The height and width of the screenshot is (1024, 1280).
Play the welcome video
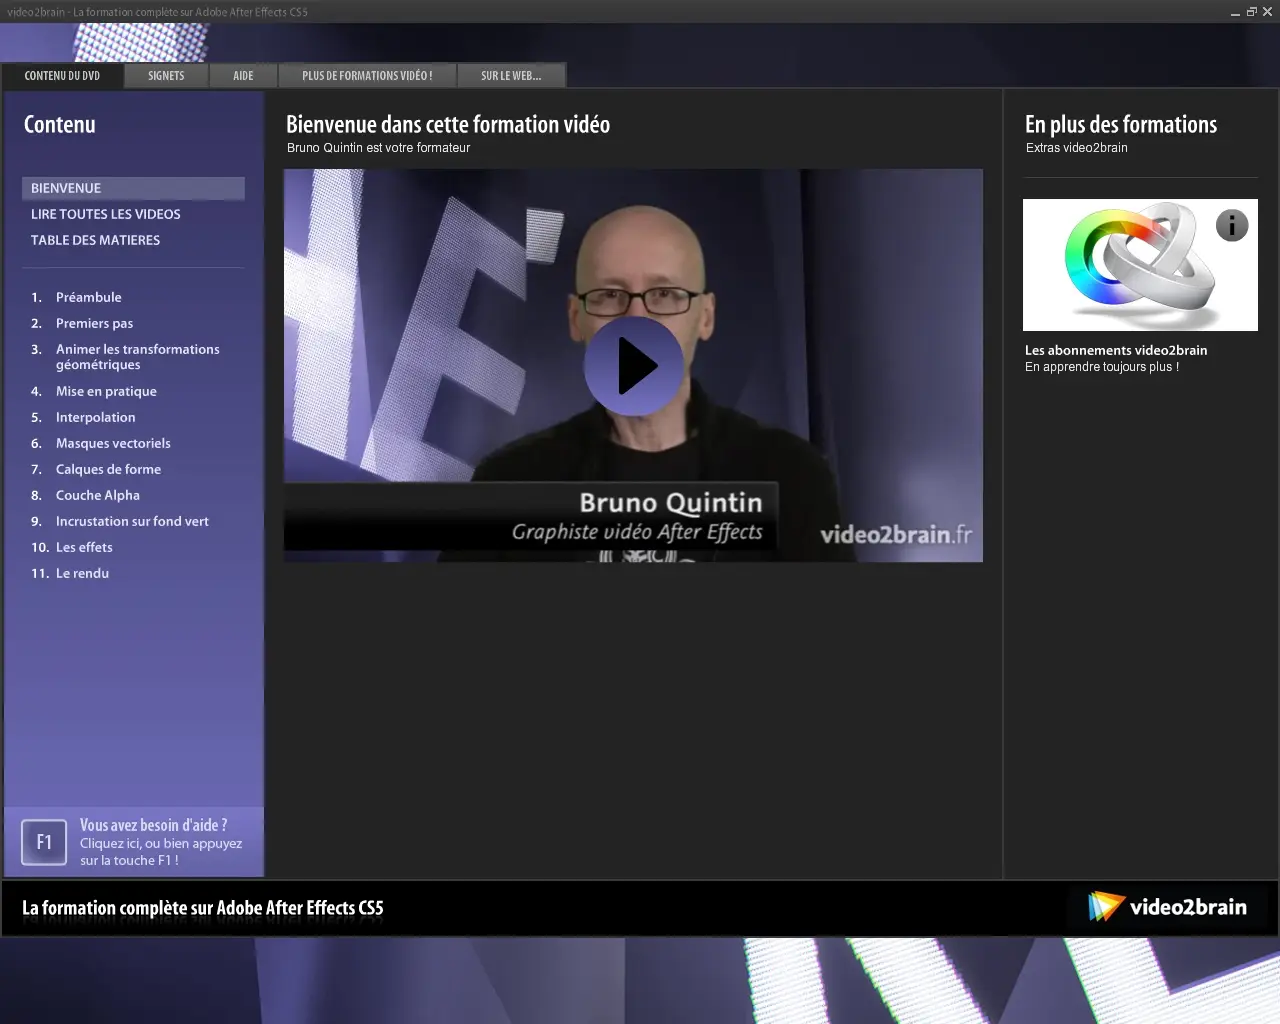pos(634,366)
